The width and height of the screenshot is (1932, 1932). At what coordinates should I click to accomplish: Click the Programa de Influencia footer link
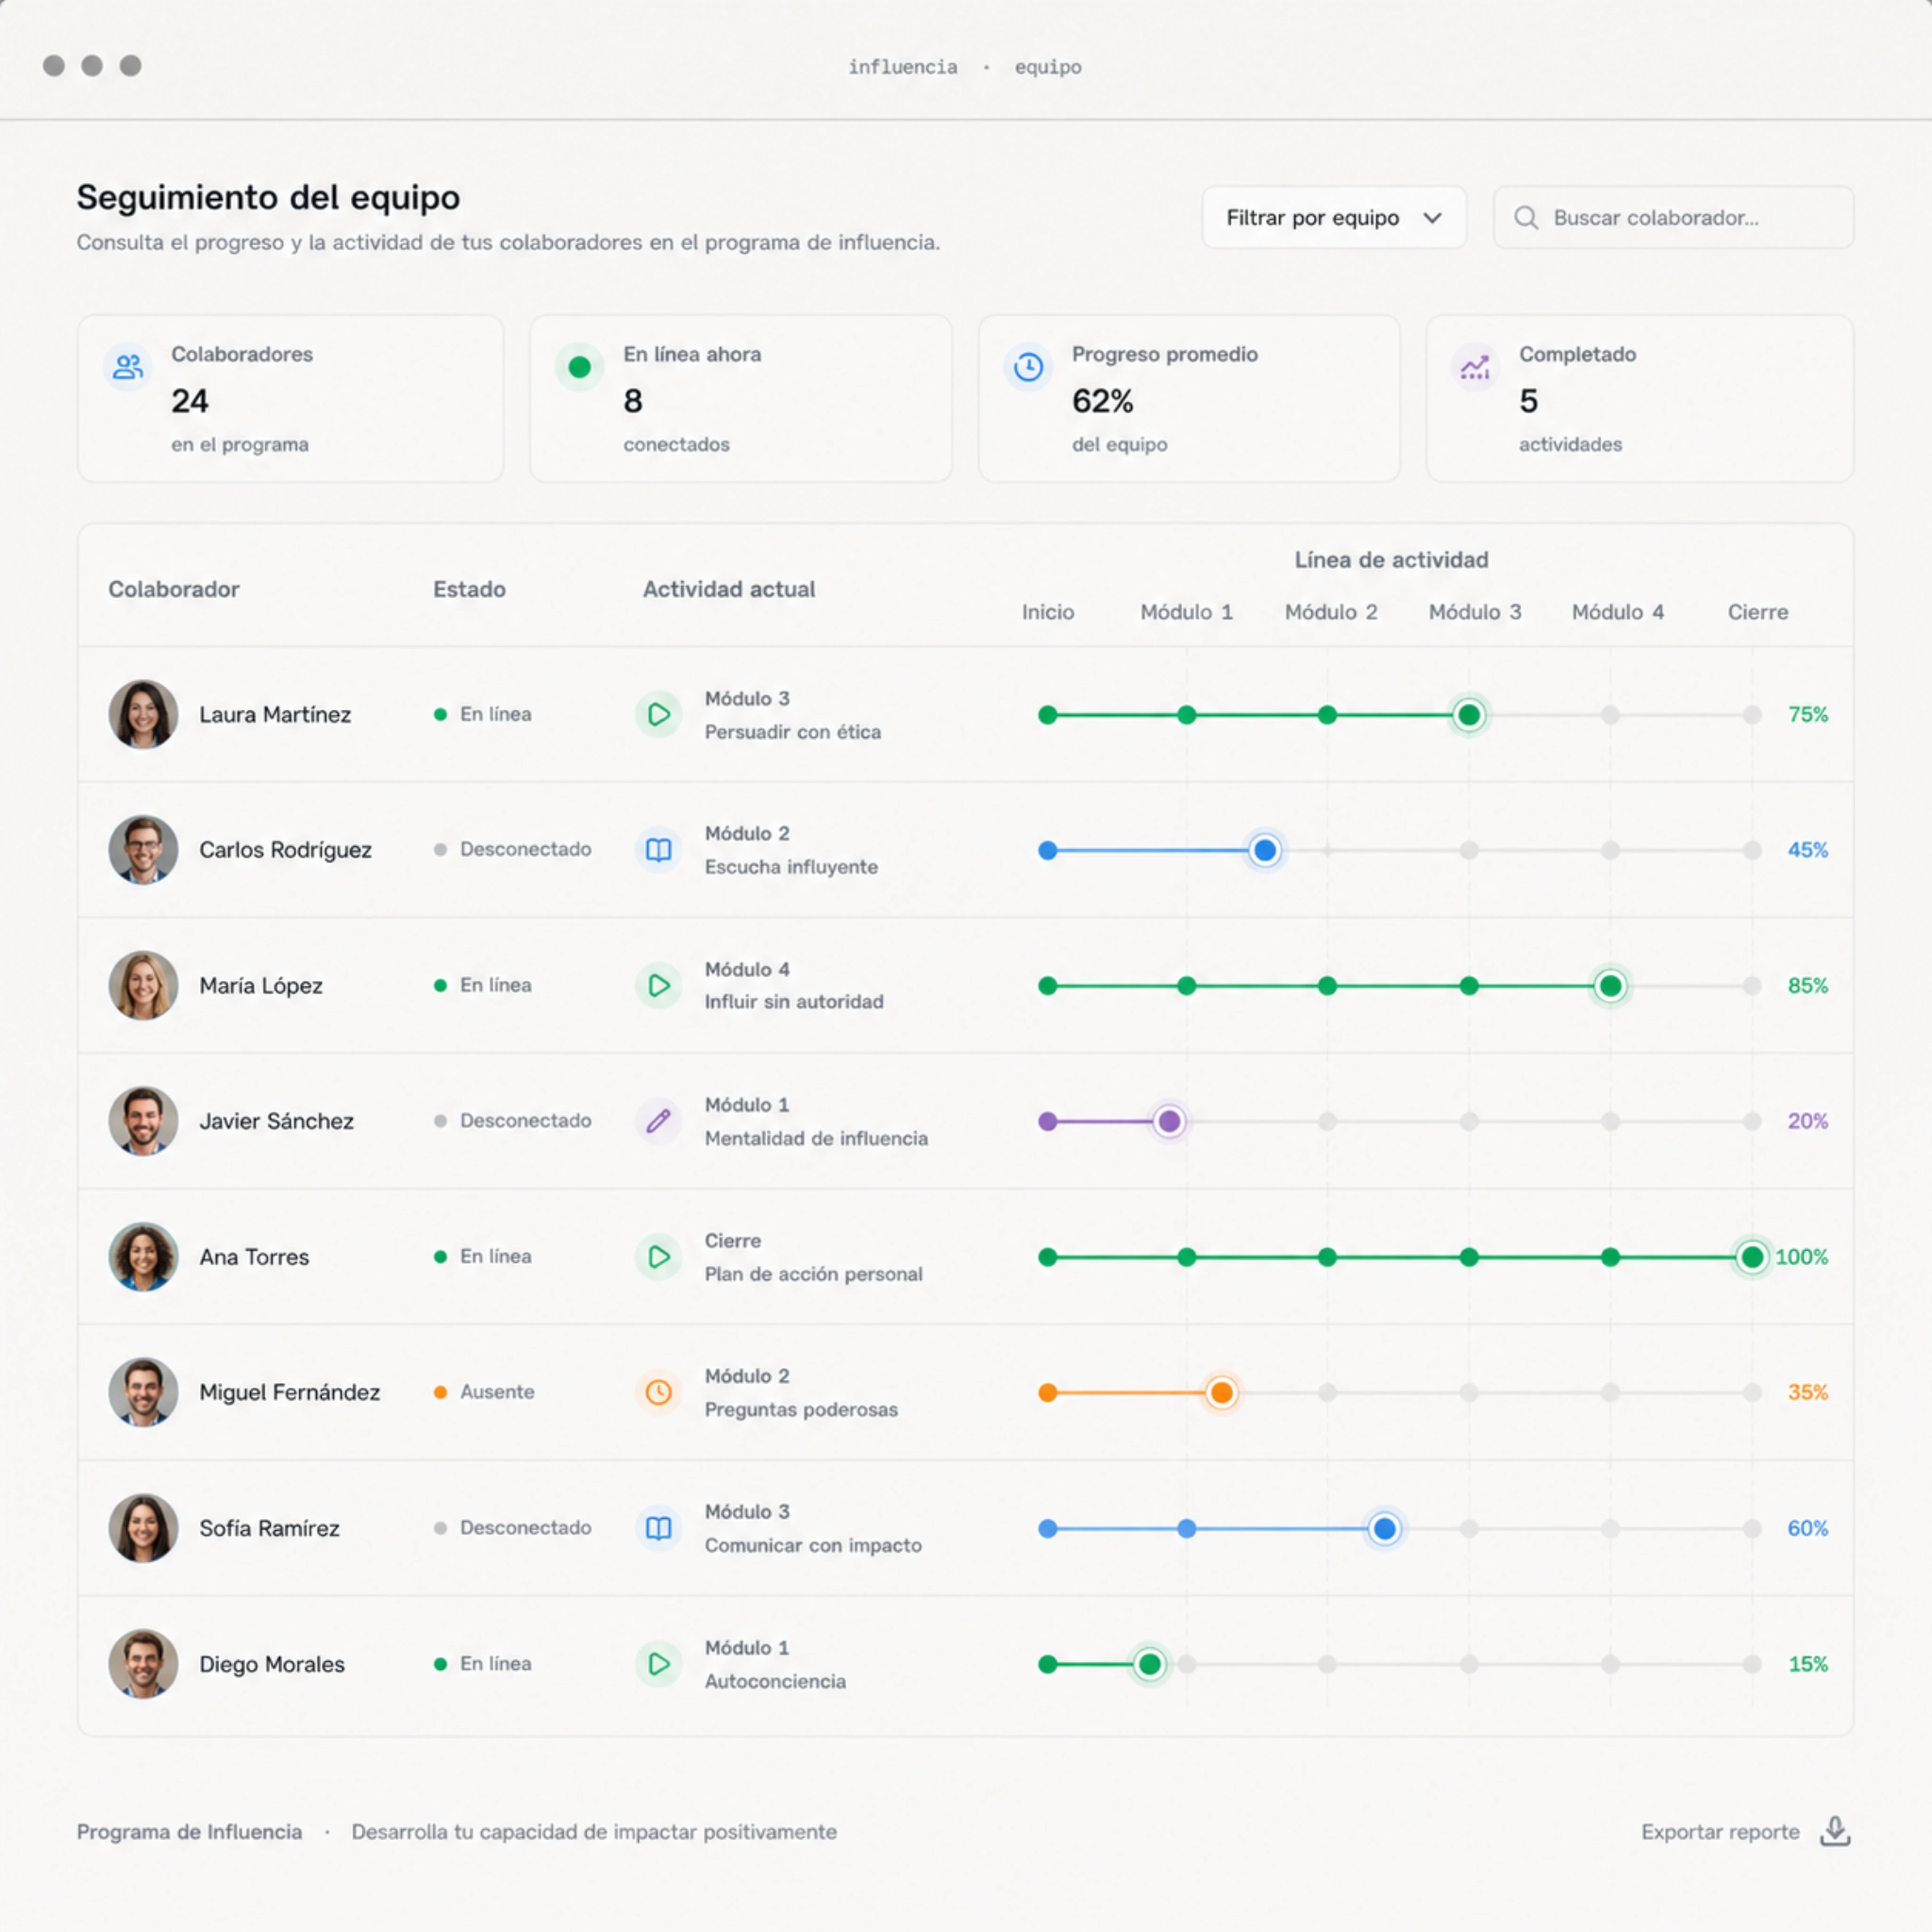pos(189,1832)
